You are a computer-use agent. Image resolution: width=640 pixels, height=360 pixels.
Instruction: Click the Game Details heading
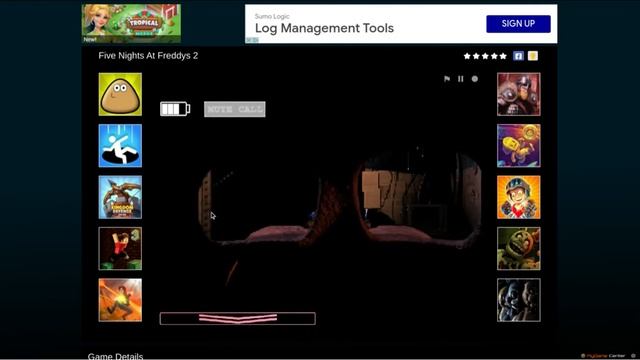pos(116,356)
